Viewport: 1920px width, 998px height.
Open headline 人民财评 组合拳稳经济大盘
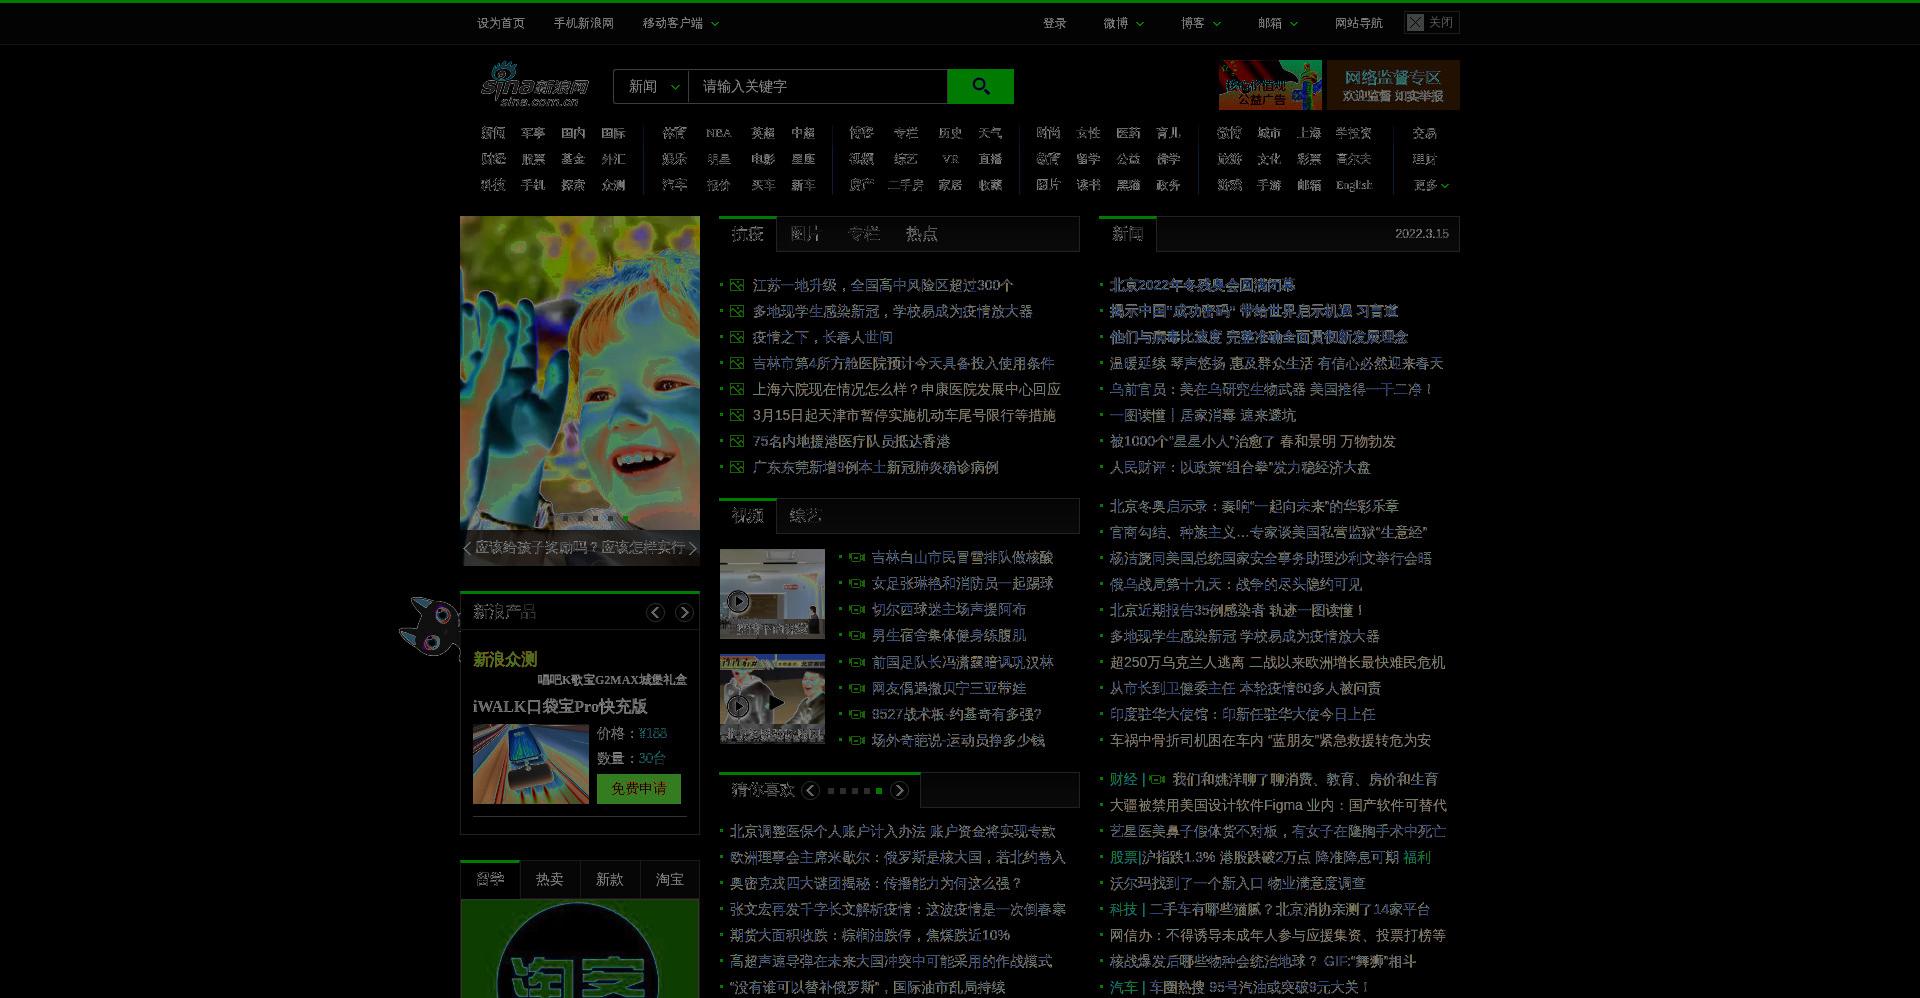(1240, 467)
